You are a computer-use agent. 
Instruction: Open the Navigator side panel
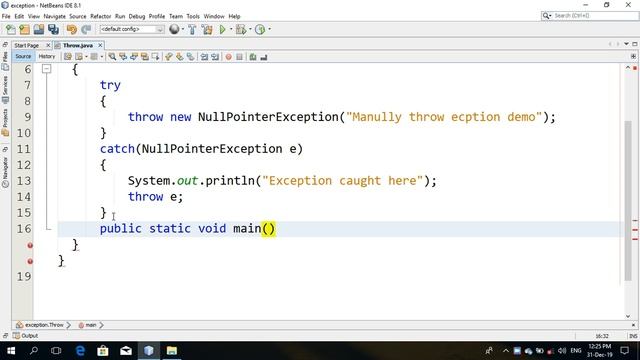point(5,173)
